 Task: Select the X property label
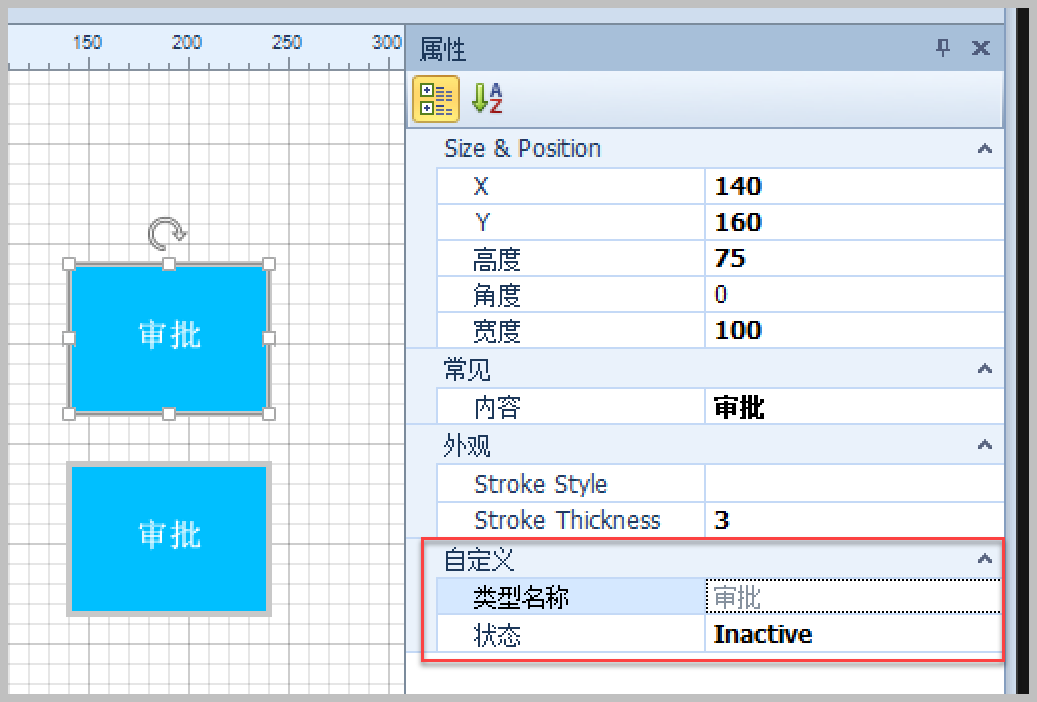481,187
